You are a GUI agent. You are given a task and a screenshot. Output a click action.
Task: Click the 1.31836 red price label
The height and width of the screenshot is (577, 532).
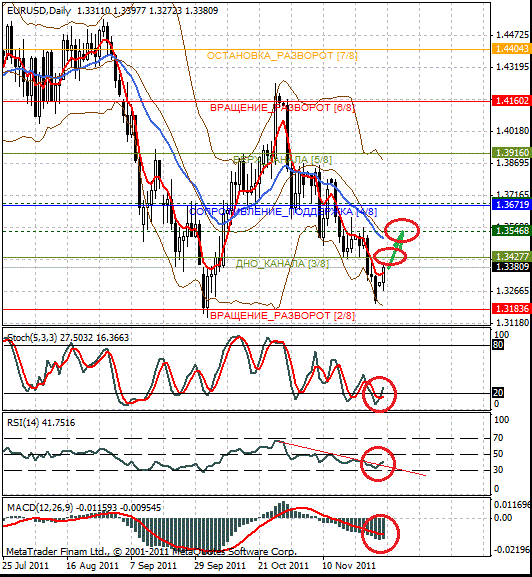[511, 308]
